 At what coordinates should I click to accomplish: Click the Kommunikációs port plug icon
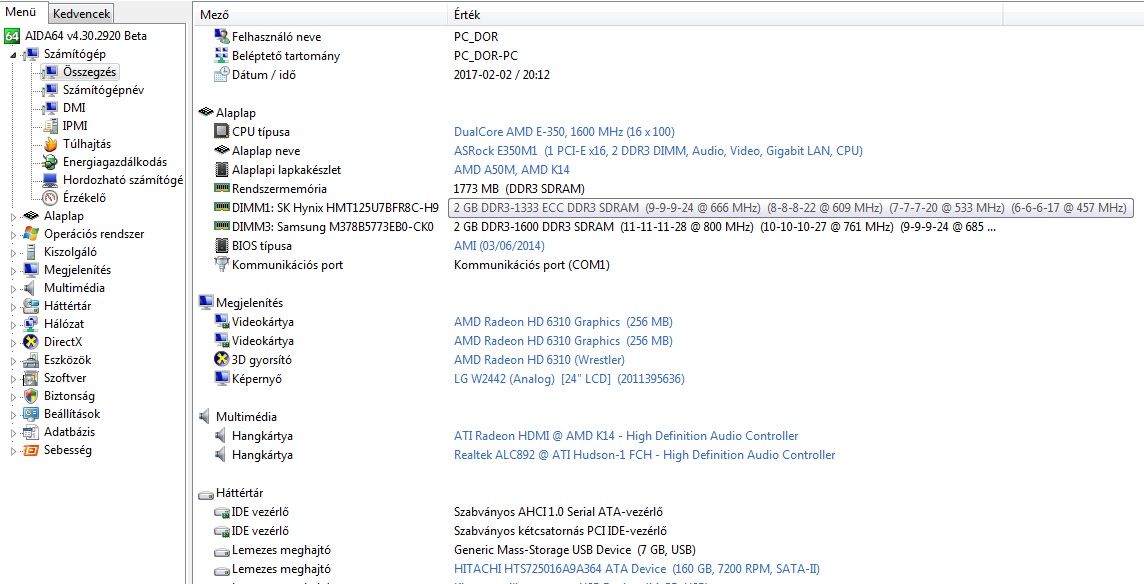222,264
